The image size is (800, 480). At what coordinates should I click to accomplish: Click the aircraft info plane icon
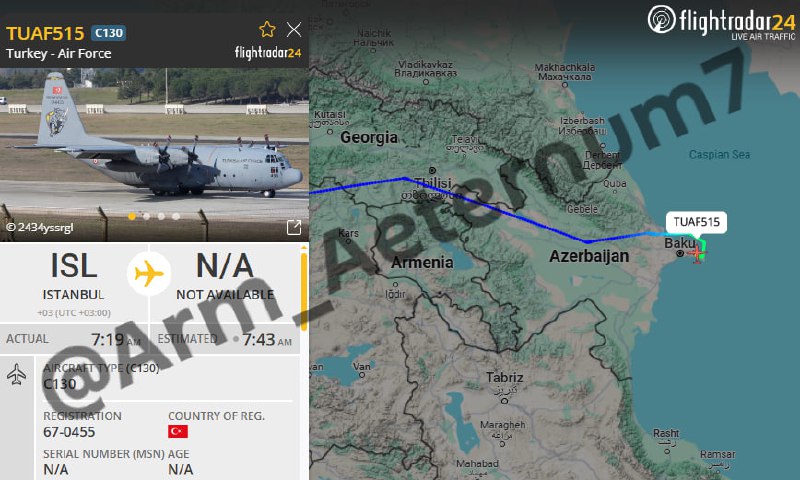click(16, 374)
